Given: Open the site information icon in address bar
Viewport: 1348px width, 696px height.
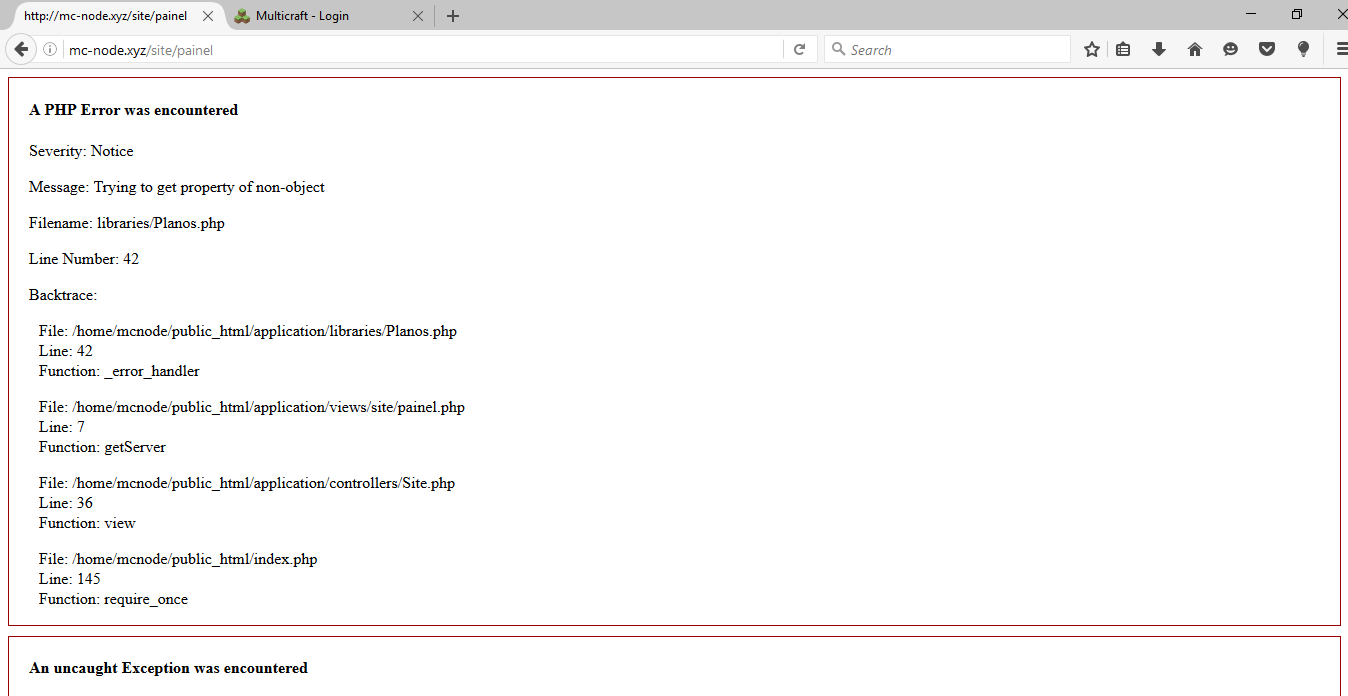Looking at the screenshot, I should click(50, 50).
